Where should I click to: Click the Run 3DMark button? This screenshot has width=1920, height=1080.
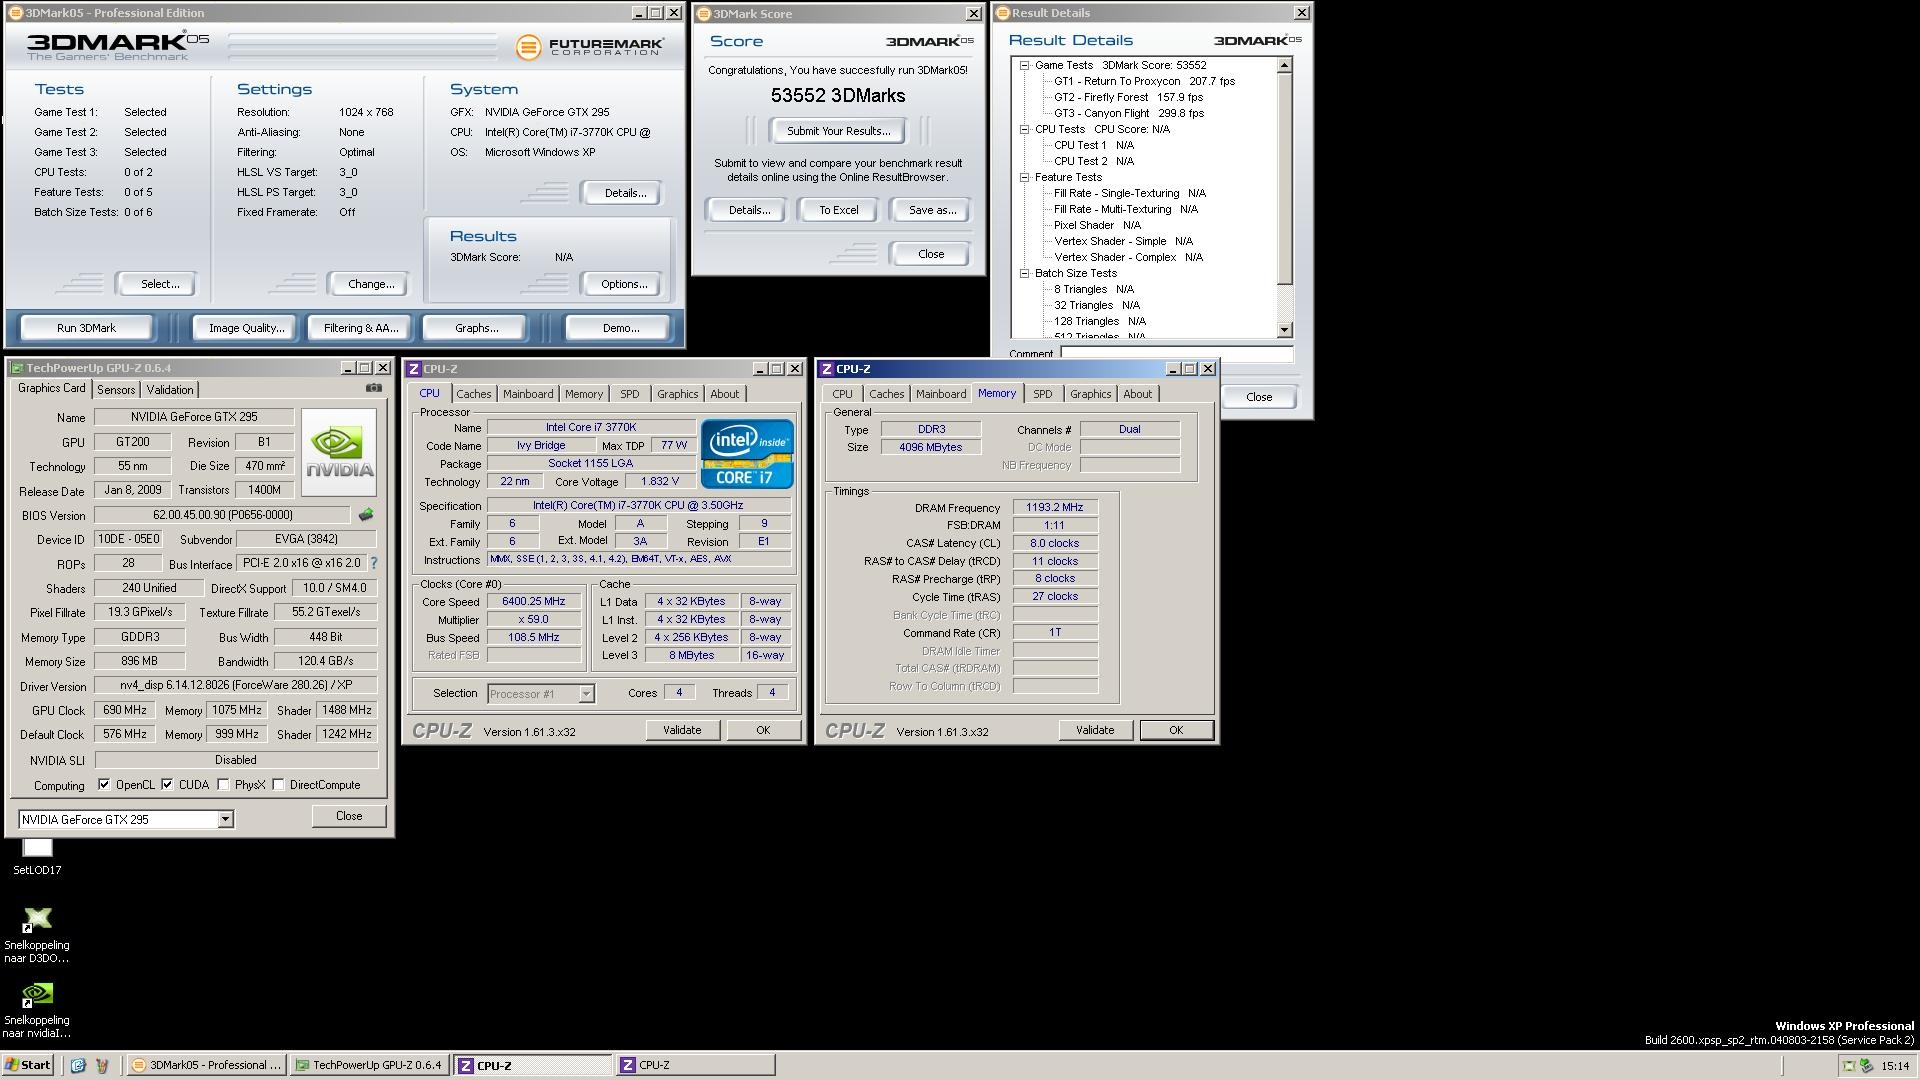point(87,328)
